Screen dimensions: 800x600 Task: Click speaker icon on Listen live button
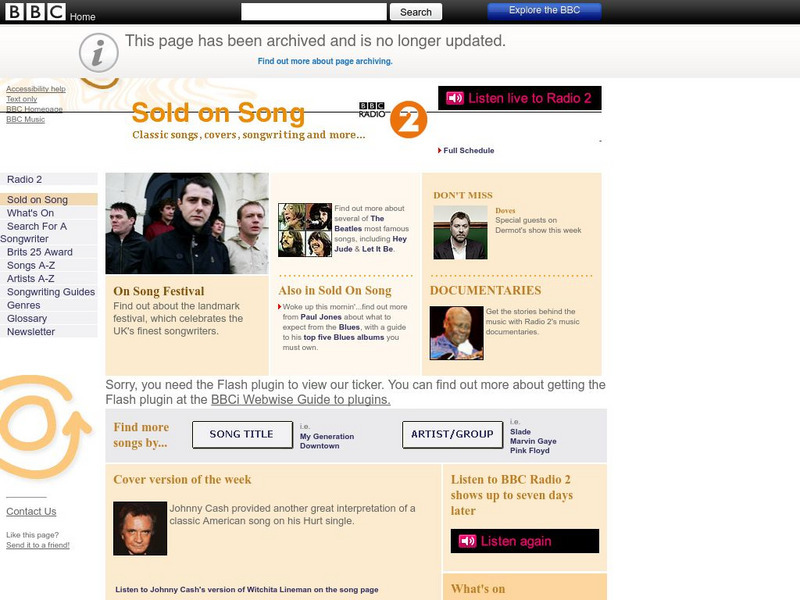click(x=455, y=98)
